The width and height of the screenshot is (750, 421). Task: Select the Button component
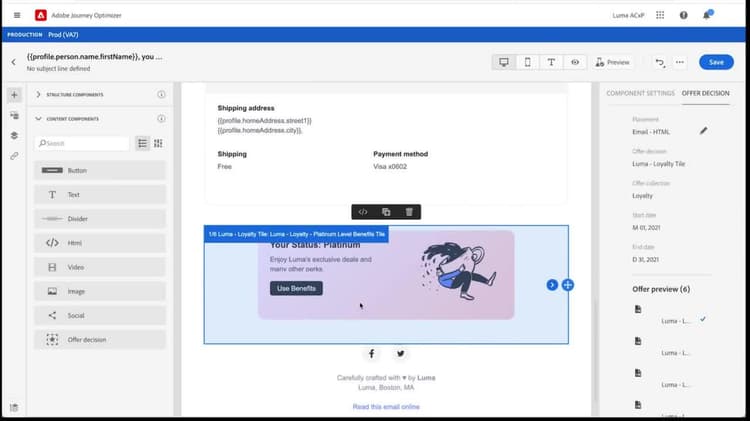click(100, 170)
